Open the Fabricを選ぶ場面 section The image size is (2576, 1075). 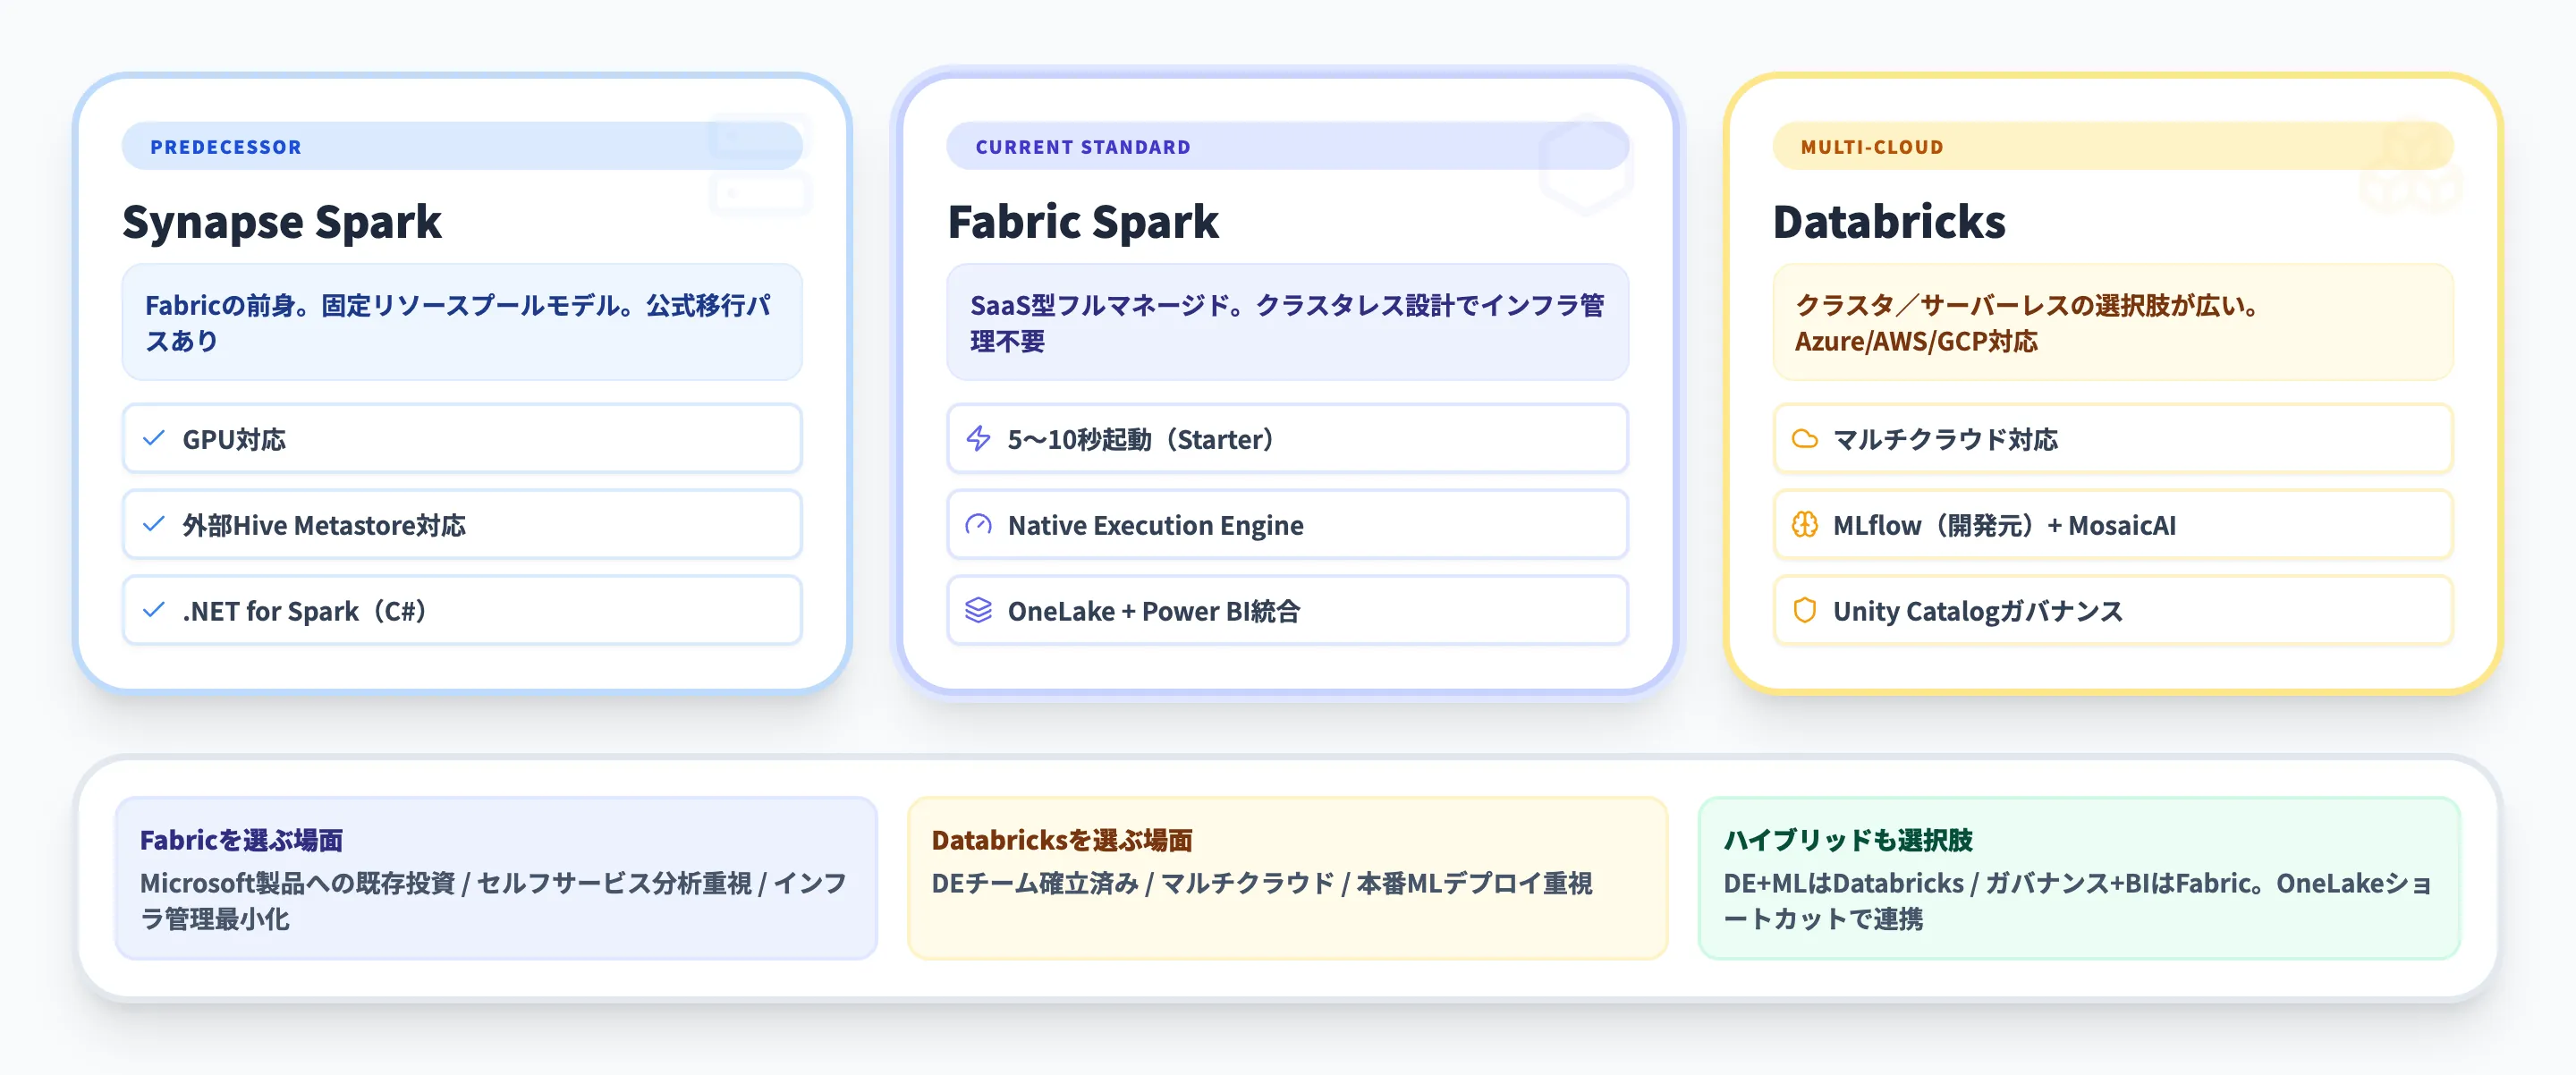coord(496,876)
